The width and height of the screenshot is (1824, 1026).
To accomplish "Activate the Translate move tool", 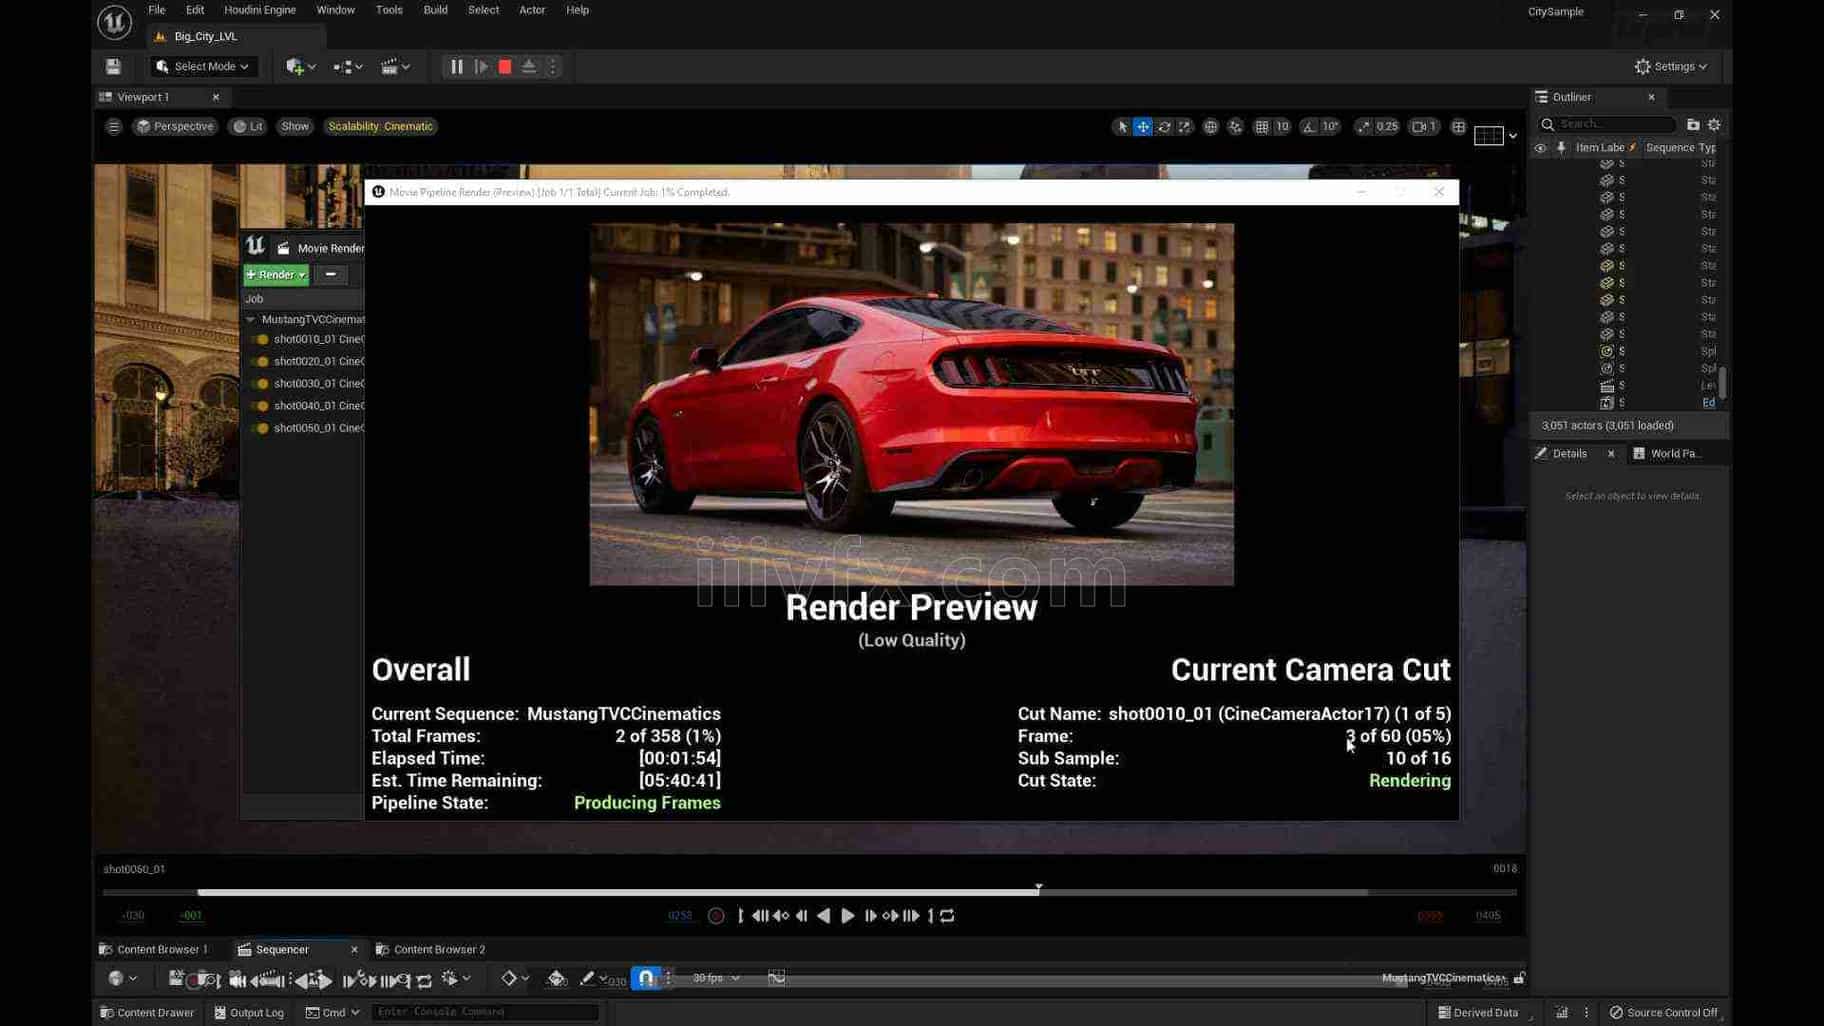I will click(x=1143, y=127).
